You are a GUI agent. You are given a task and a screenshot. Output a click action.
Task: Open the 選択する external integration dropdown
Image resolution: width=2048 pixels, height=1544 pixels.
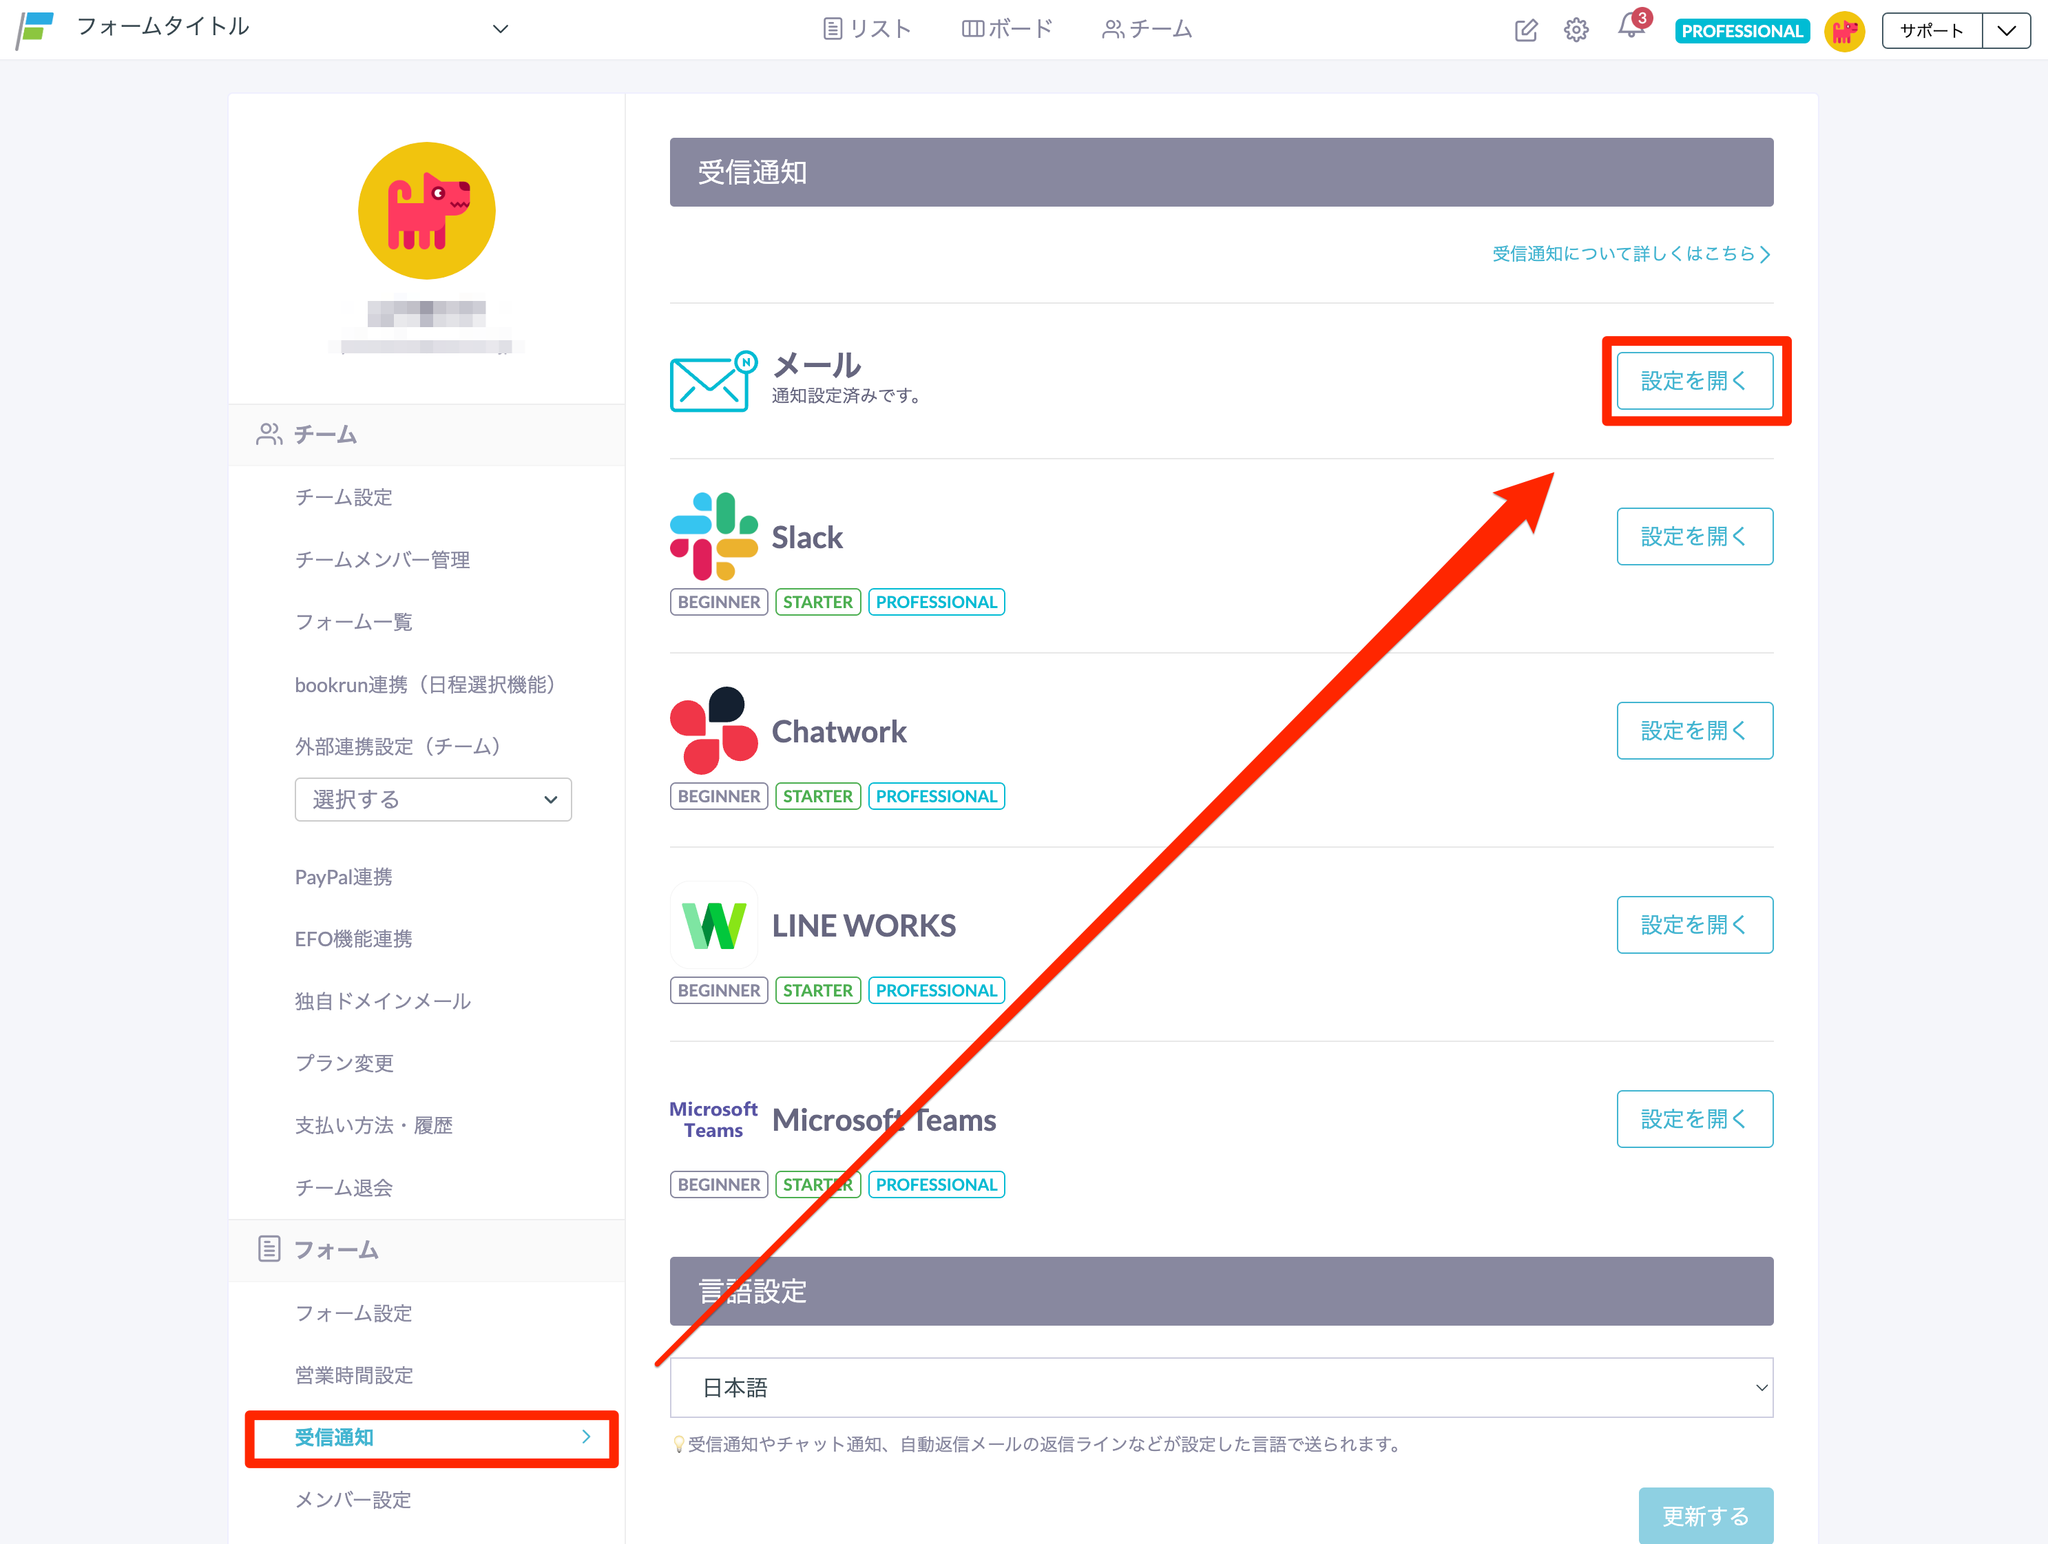point(433,799)
